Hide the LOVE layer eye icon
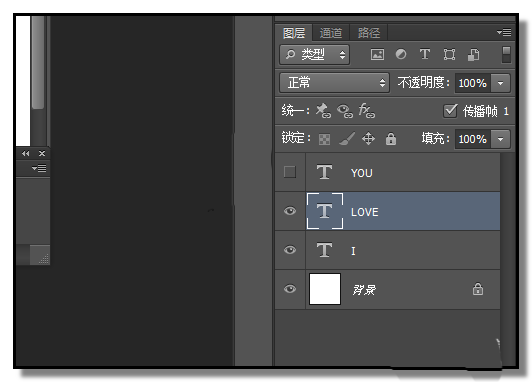This screenshot has width=532, height=382. (290, 211)
